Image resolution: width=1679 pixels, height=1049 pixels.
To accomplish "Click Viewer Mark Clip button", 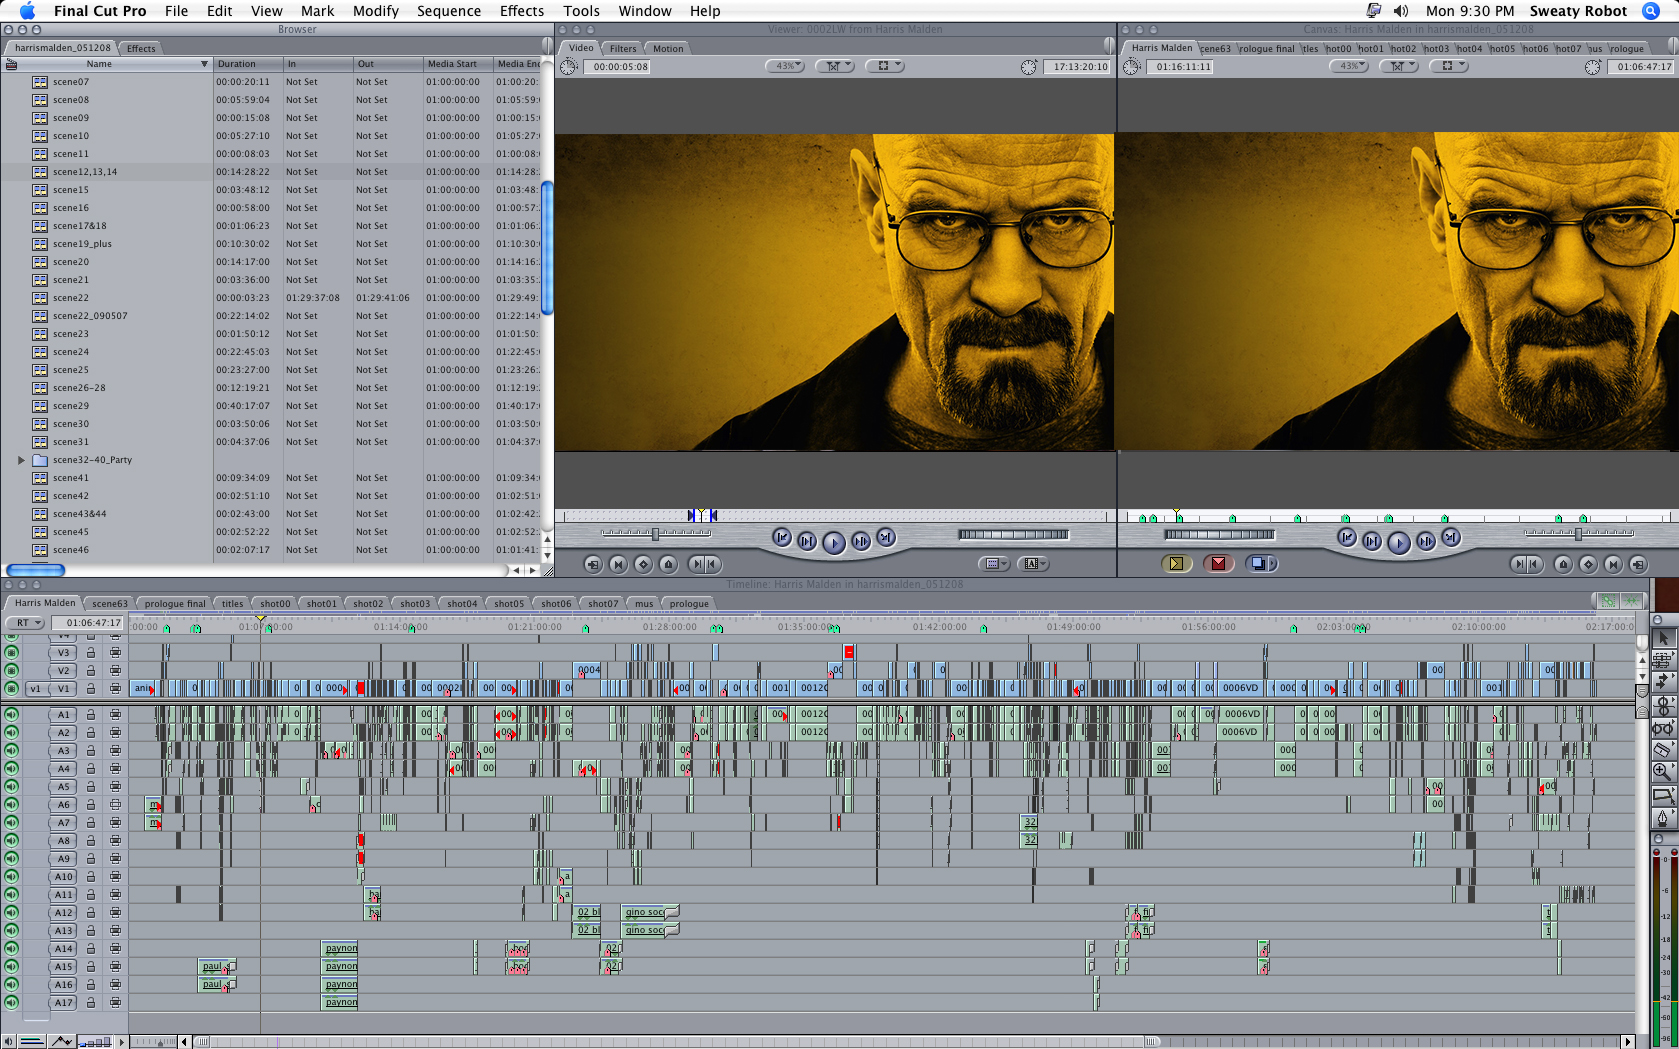I will pyautogui.click(x=618, y=564).
